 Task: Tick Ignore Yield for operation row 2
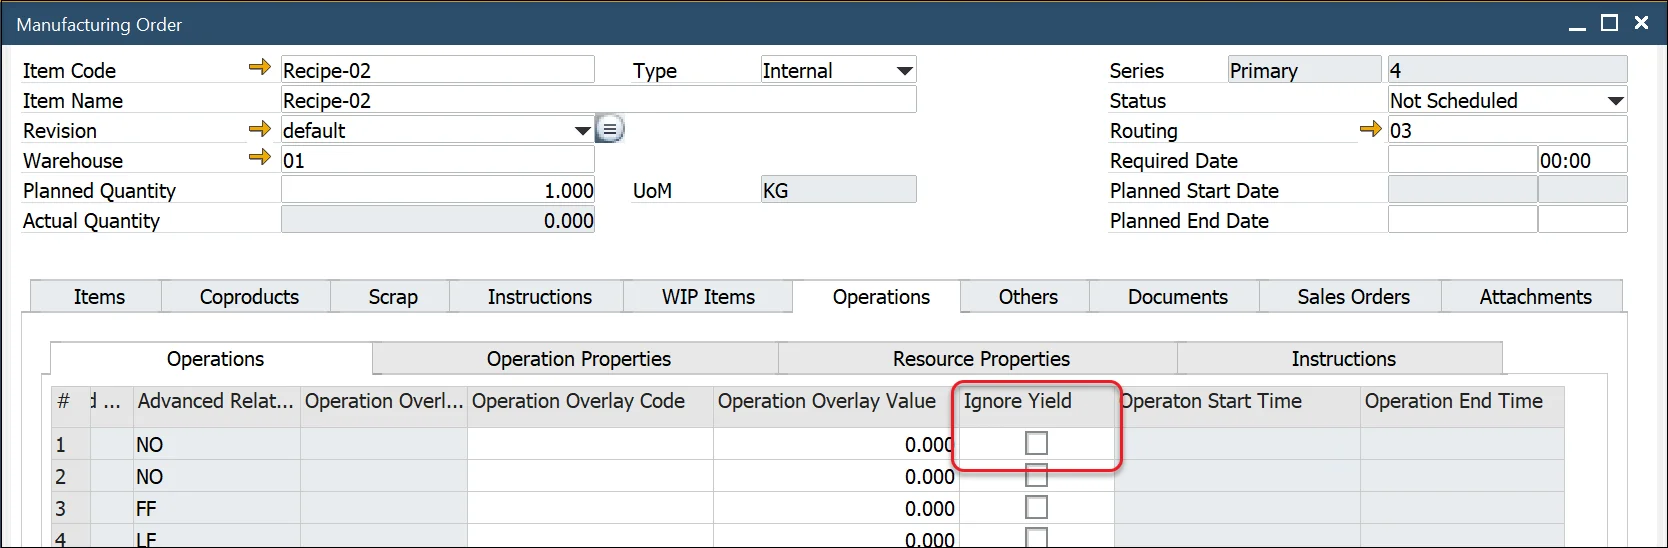[1037, 475]
